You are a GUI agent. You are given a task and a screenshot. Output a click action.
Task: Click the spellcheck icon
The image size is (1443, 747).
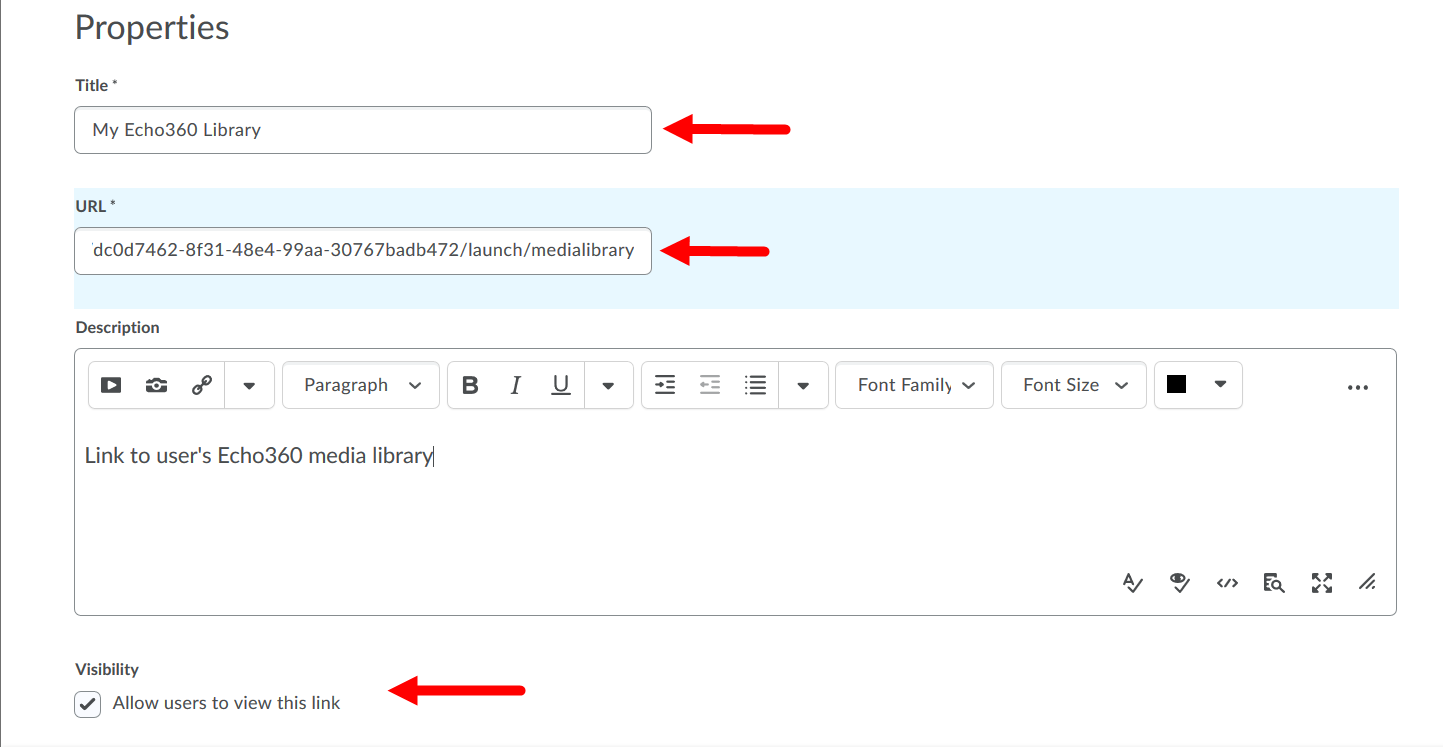(x=1132, y=583)
